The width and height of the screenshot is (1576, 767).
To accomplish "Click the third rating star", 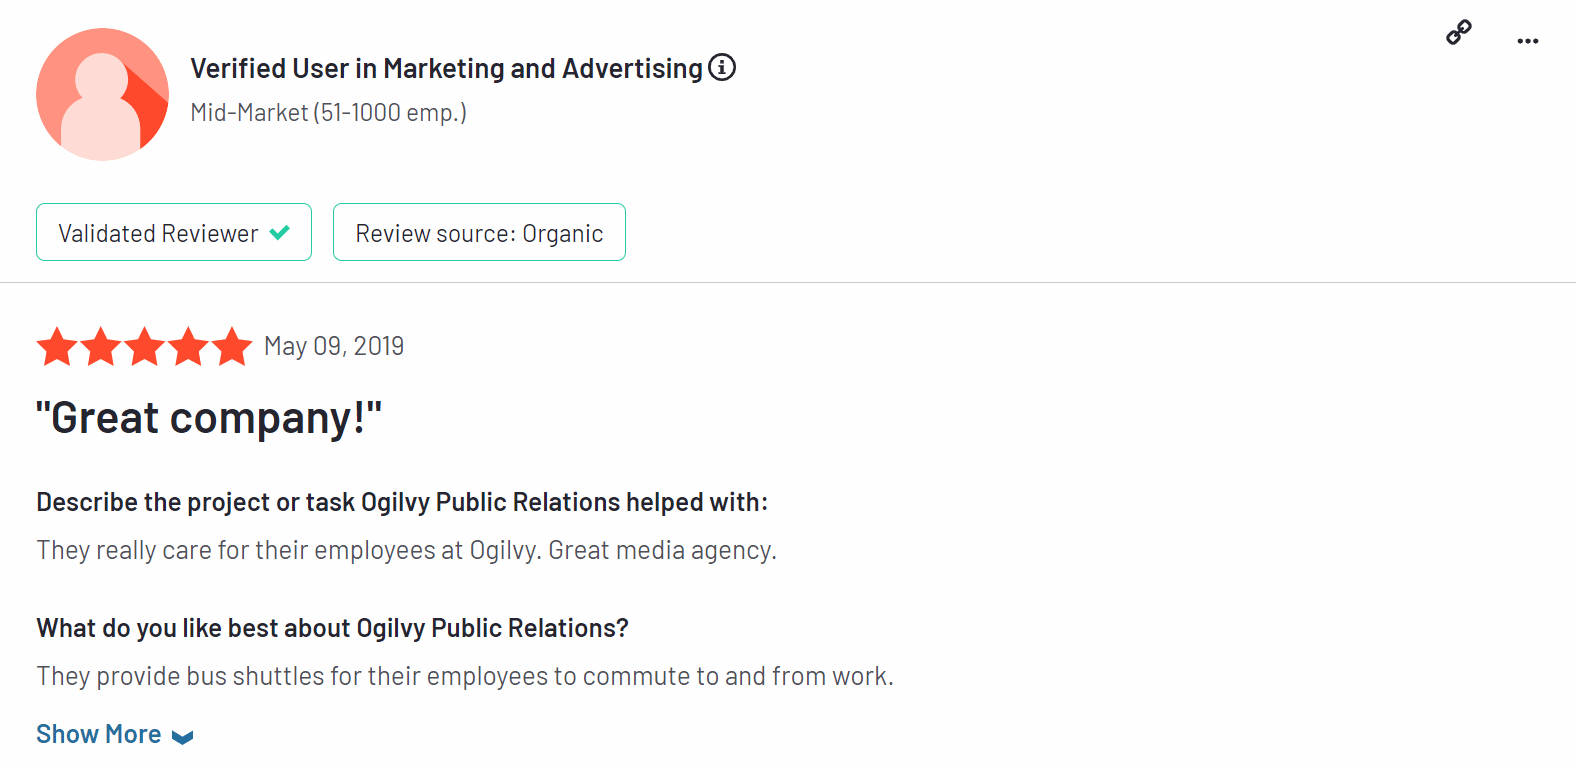I will point(145,347).
